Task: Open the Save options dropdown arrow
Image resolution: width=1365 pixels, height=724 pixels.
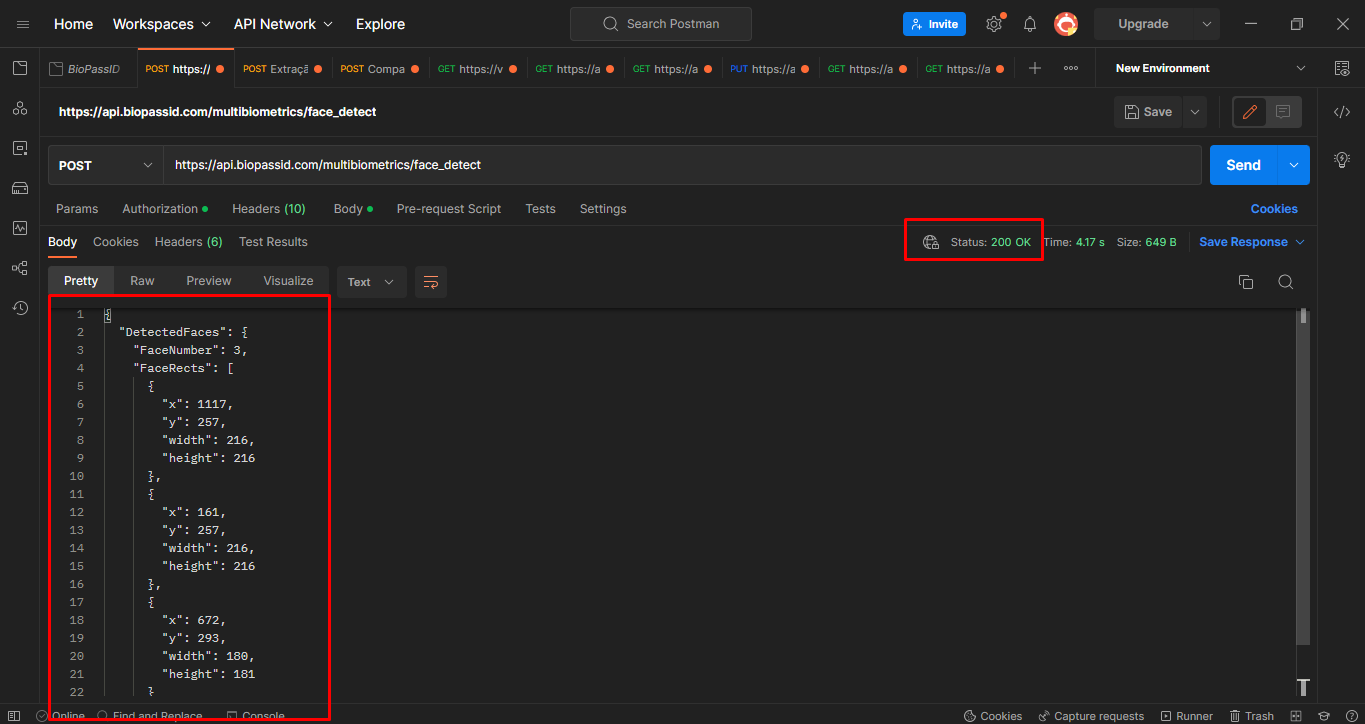Action: point(1195,112)
